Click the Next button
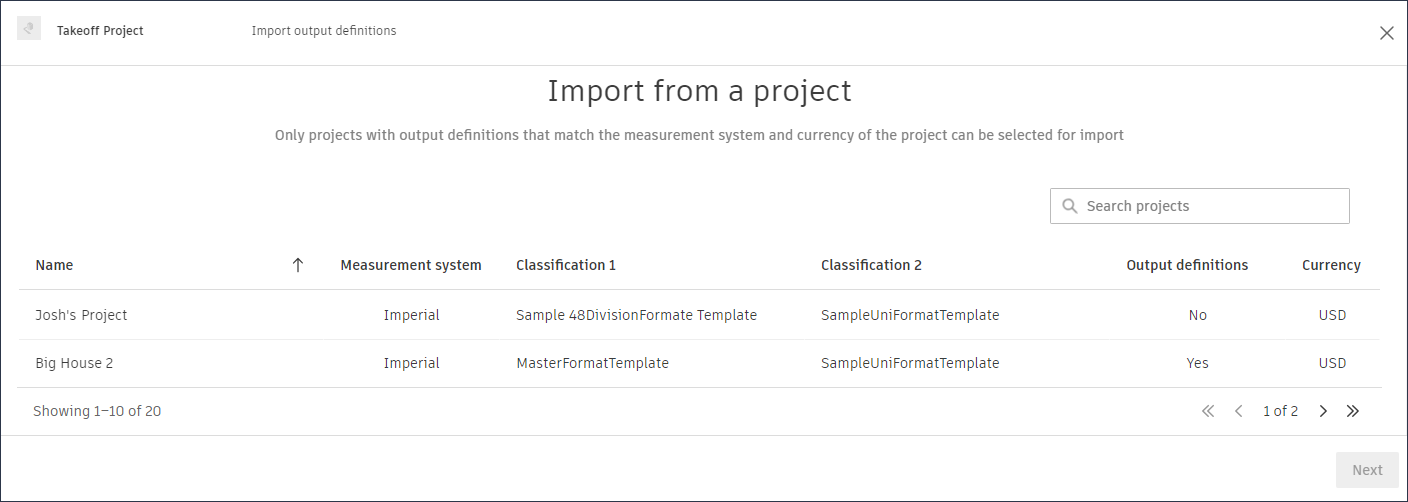Image resolution: width=1408 pixels, height=502 pixels. [1366, 470]
